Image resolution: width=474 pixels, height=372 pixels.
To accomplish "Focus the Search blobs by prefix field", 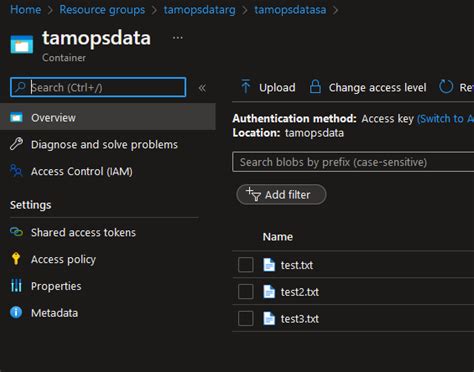I will (353, 162).
